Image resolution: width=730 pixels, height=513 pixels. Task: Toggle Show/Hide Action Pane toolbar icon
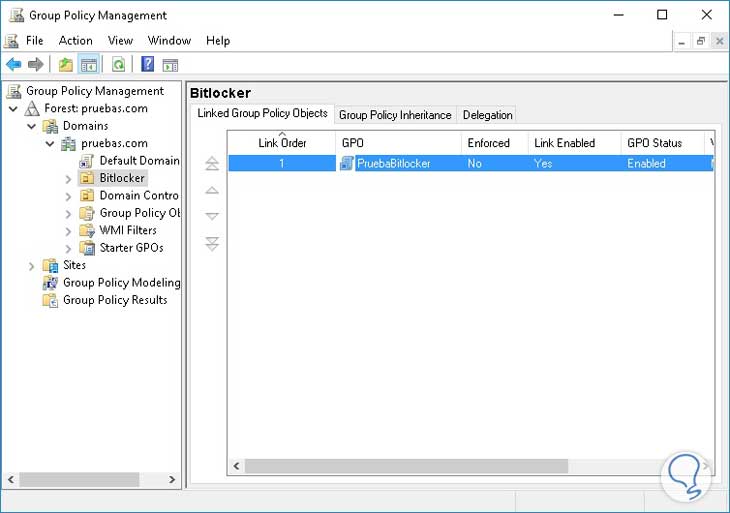coord(170,65)
